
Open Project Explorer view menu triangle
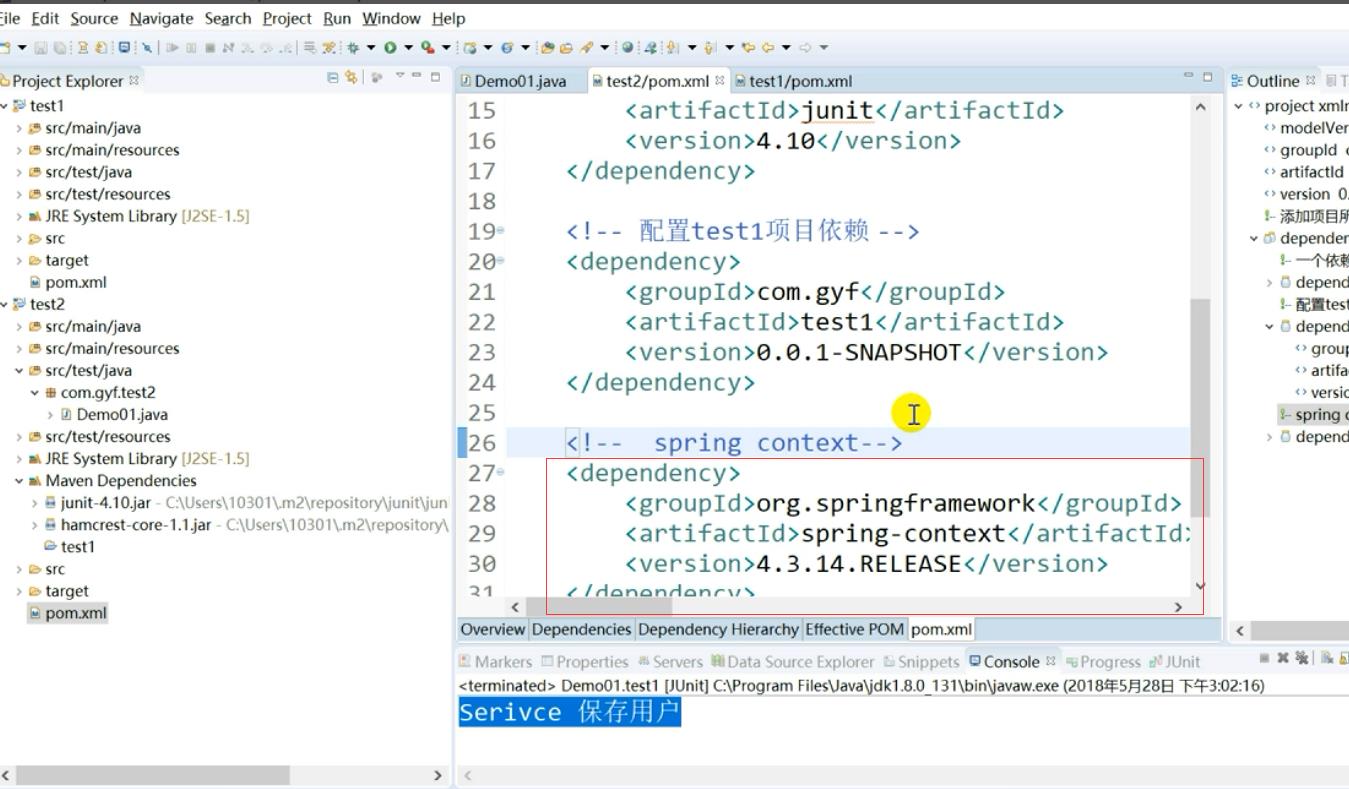(400, 76)
